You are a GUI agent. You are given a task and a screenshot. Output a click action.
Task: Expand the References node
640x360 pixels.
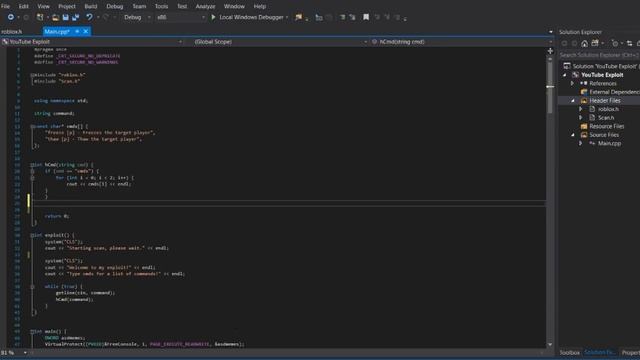573,83
